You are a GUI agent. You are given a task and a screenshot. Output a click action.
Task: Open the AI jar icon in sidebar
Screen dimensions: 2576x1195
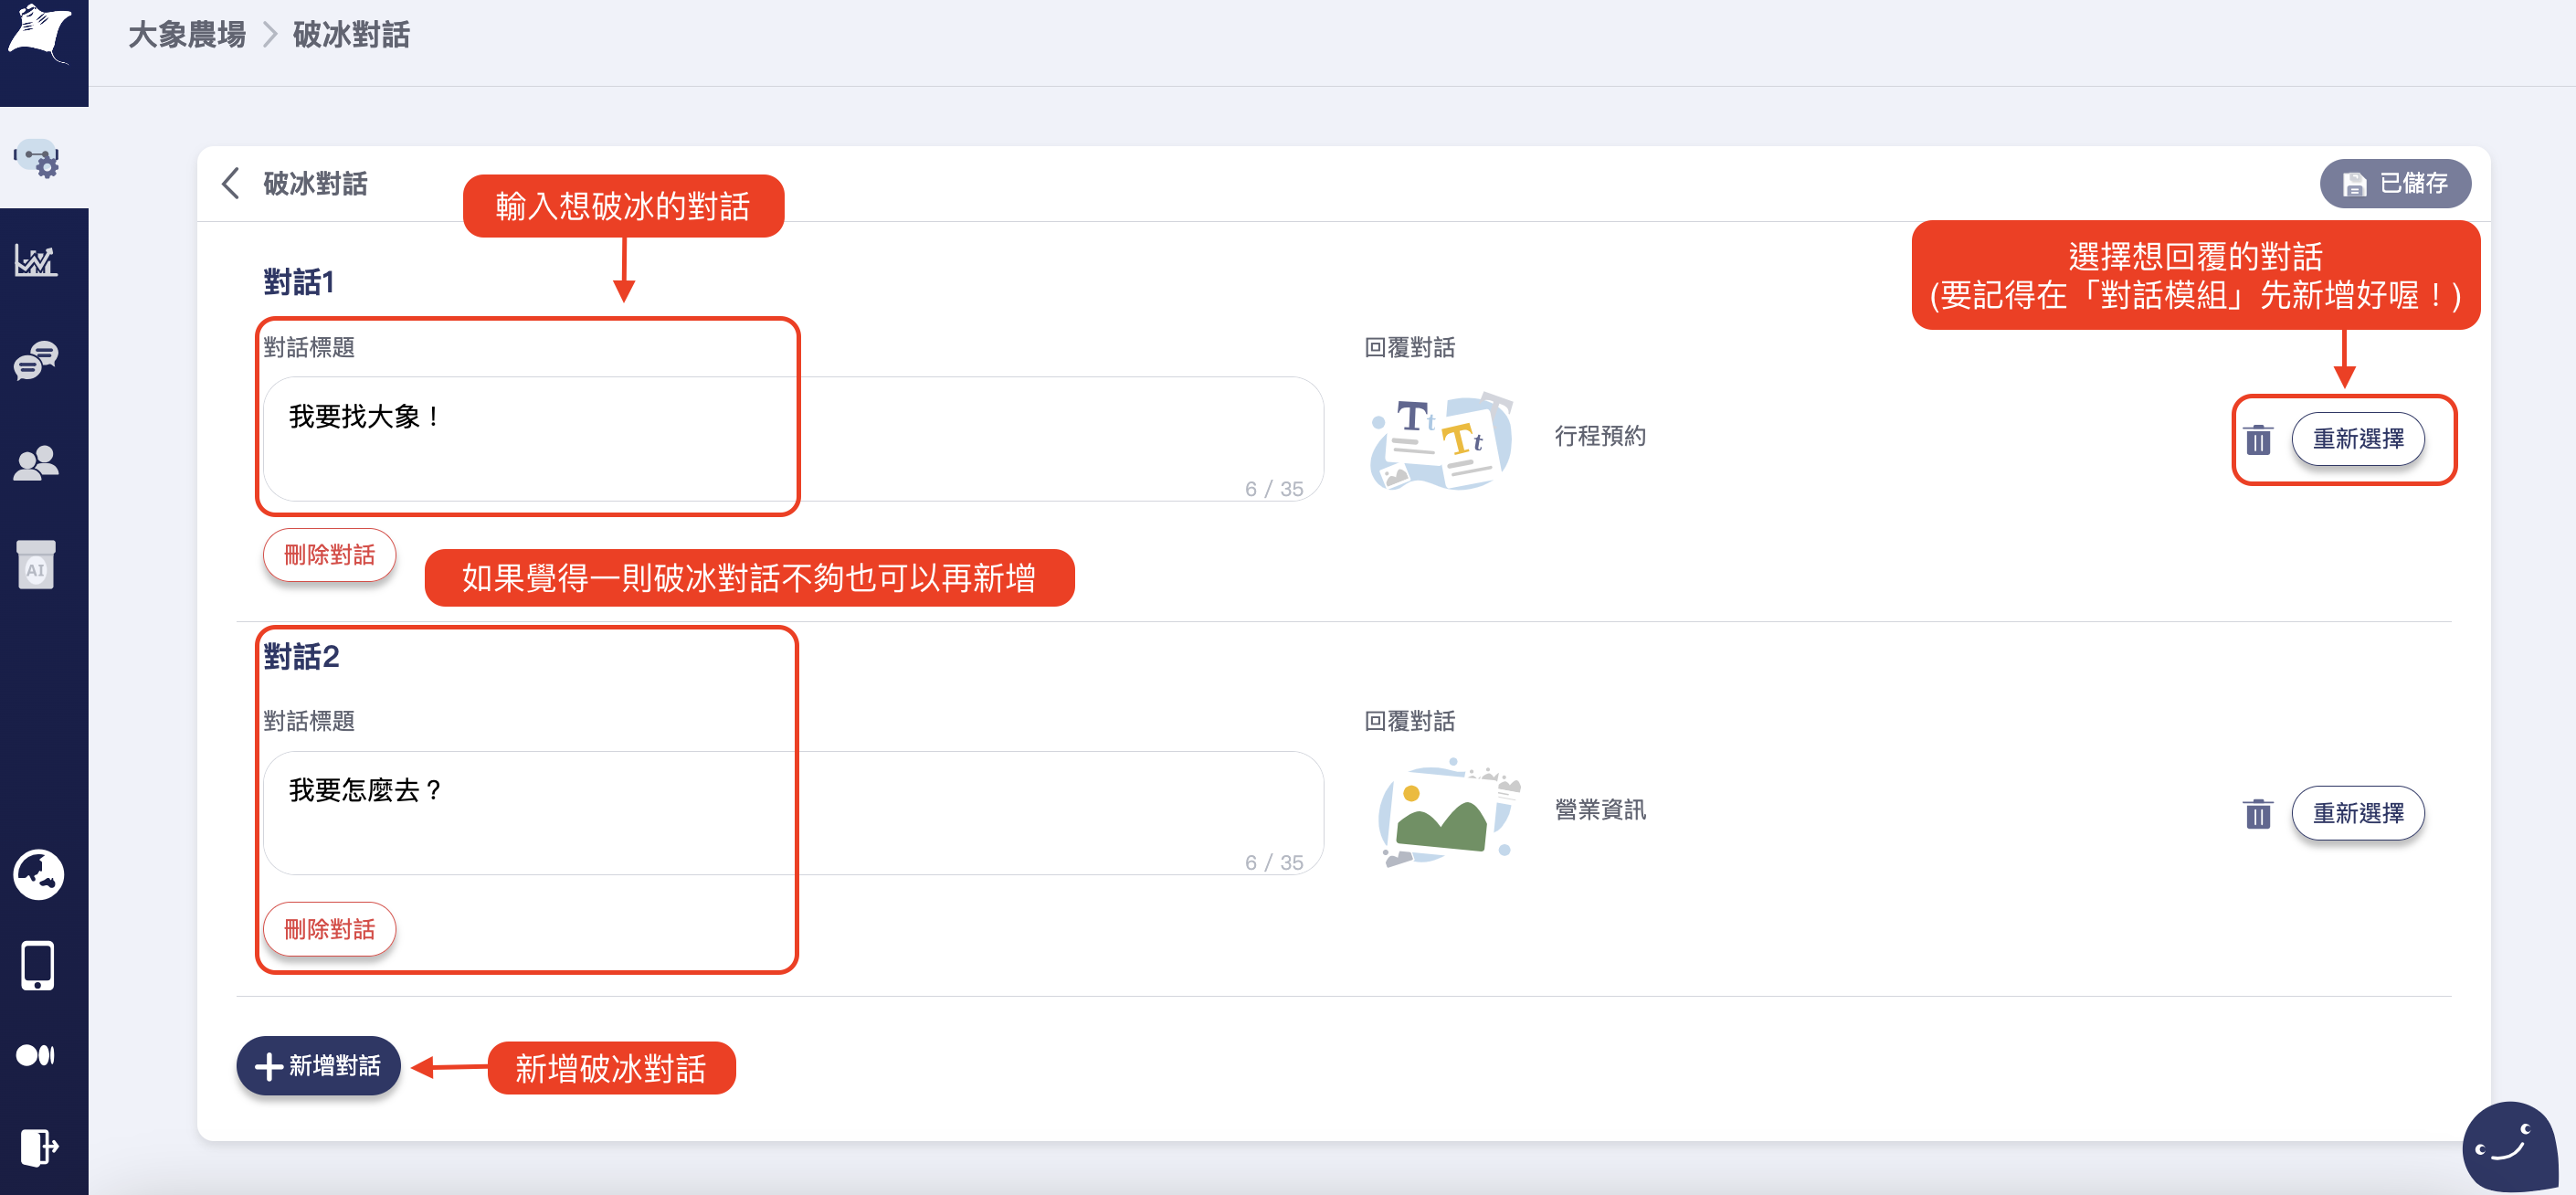click(36, 565)
